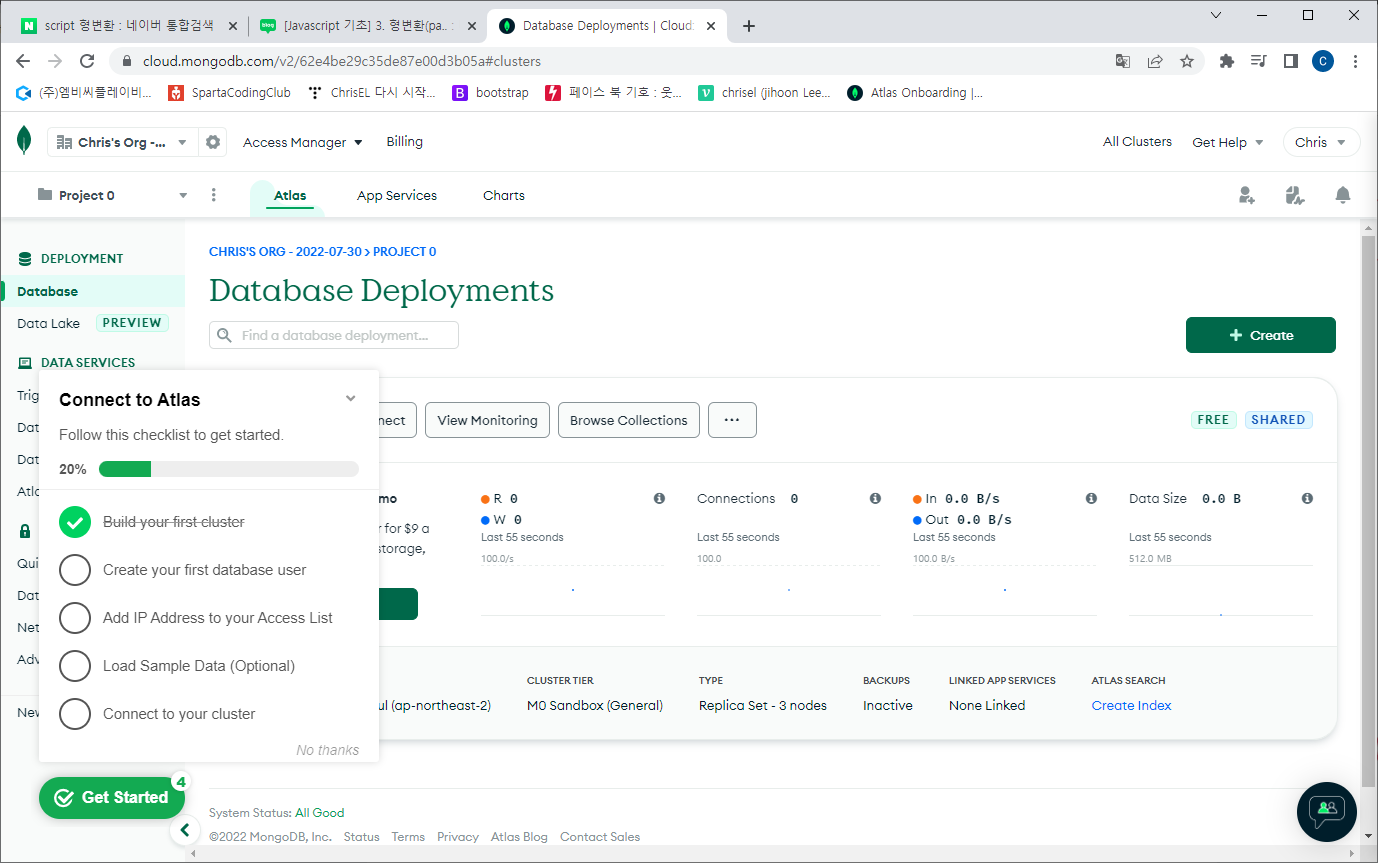Click the share page icon in address bar
1378x863 pixels.
click(1155, 61)
